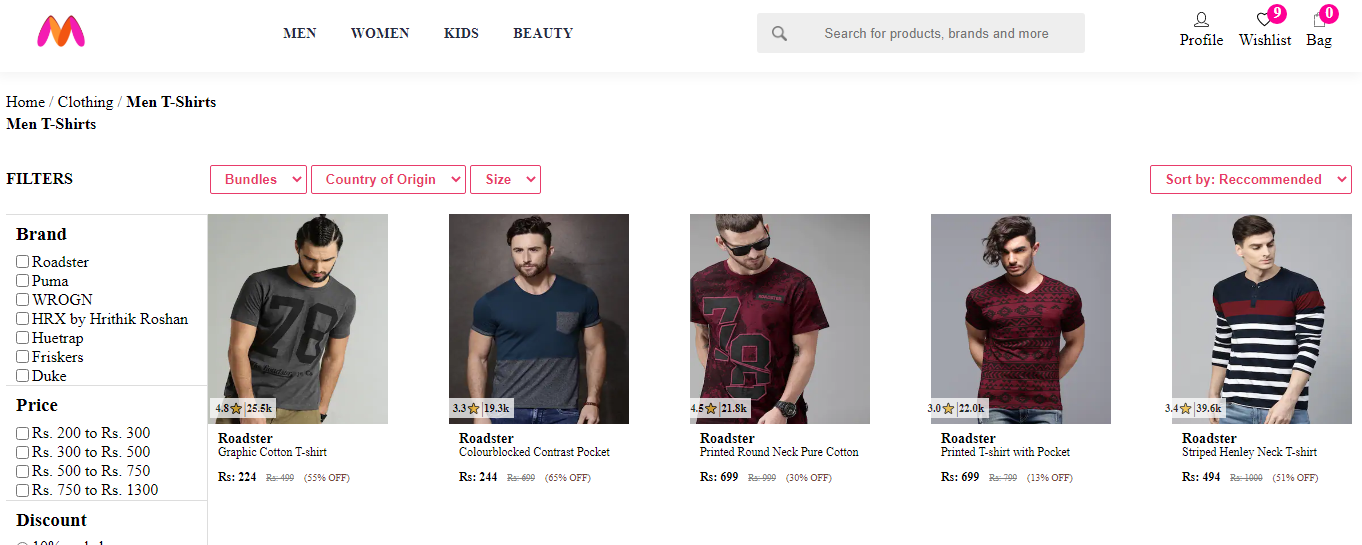Go to Home breadcrumb link
1362x545 pixels.
[x=25, y=102]
